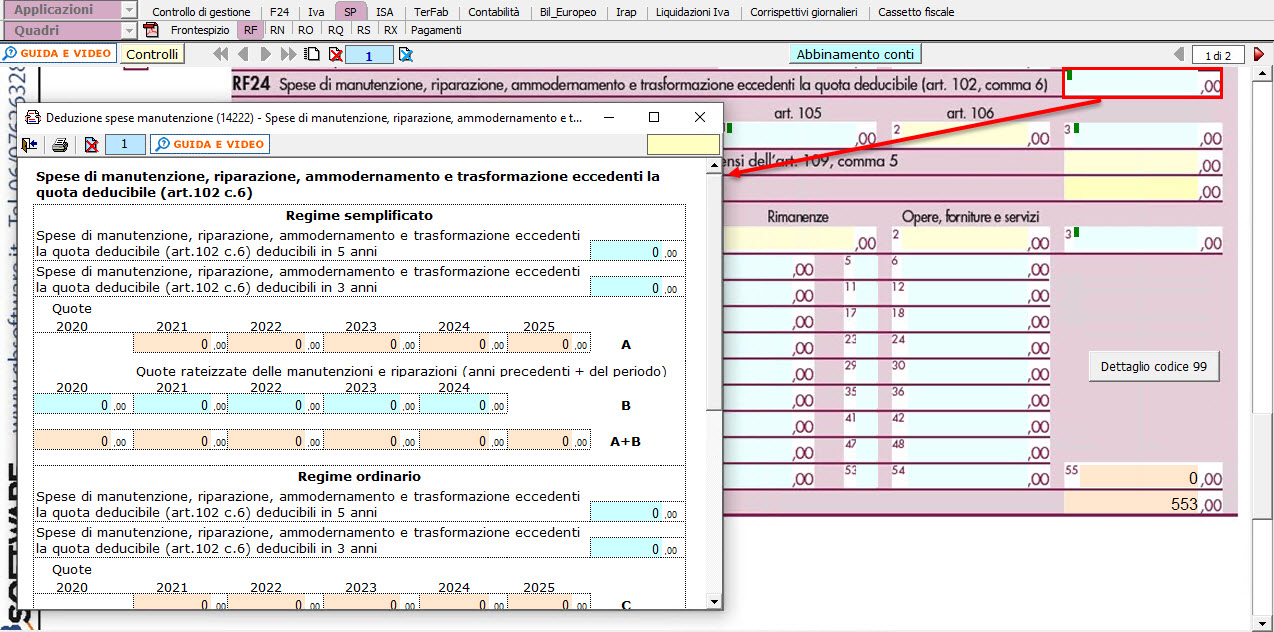Close the Deduzione spese manutenzione window
This screenshot has width=1274, height=632.
coord(700,117)
